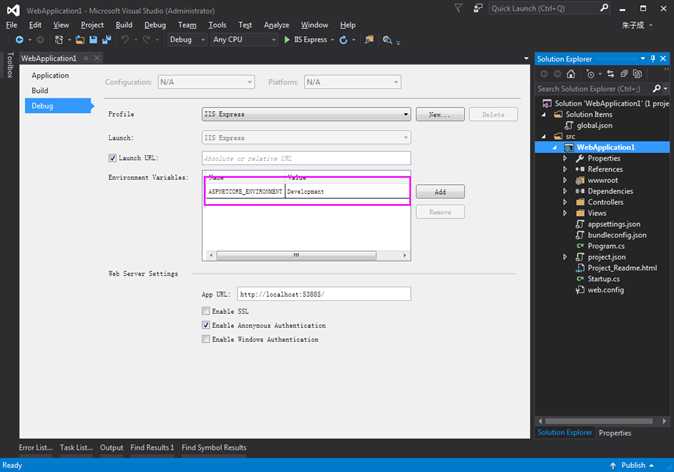Click the green Start debugging arrow
The width and height of the screenshot is (674, 472).
click(287, 40)
